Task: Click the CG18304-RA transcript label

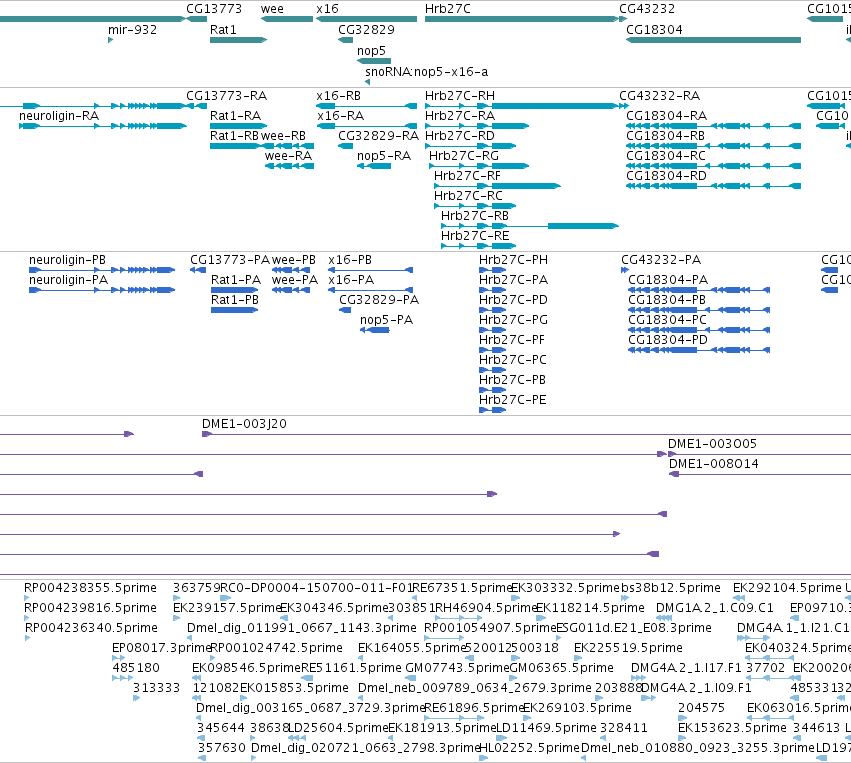Action: [666, 116]
